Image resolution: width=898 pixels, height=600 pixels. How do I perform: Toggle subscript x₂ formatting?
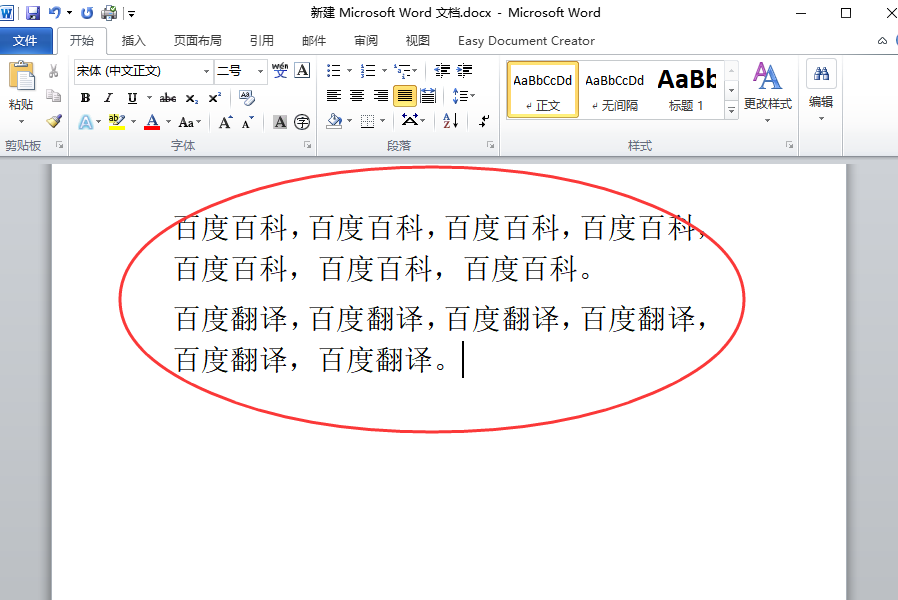[192, 98]
